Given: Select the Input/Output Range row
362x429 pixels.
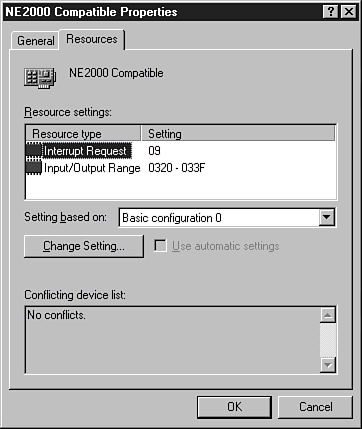Looking at the screenshot, I should pos(181,168).
